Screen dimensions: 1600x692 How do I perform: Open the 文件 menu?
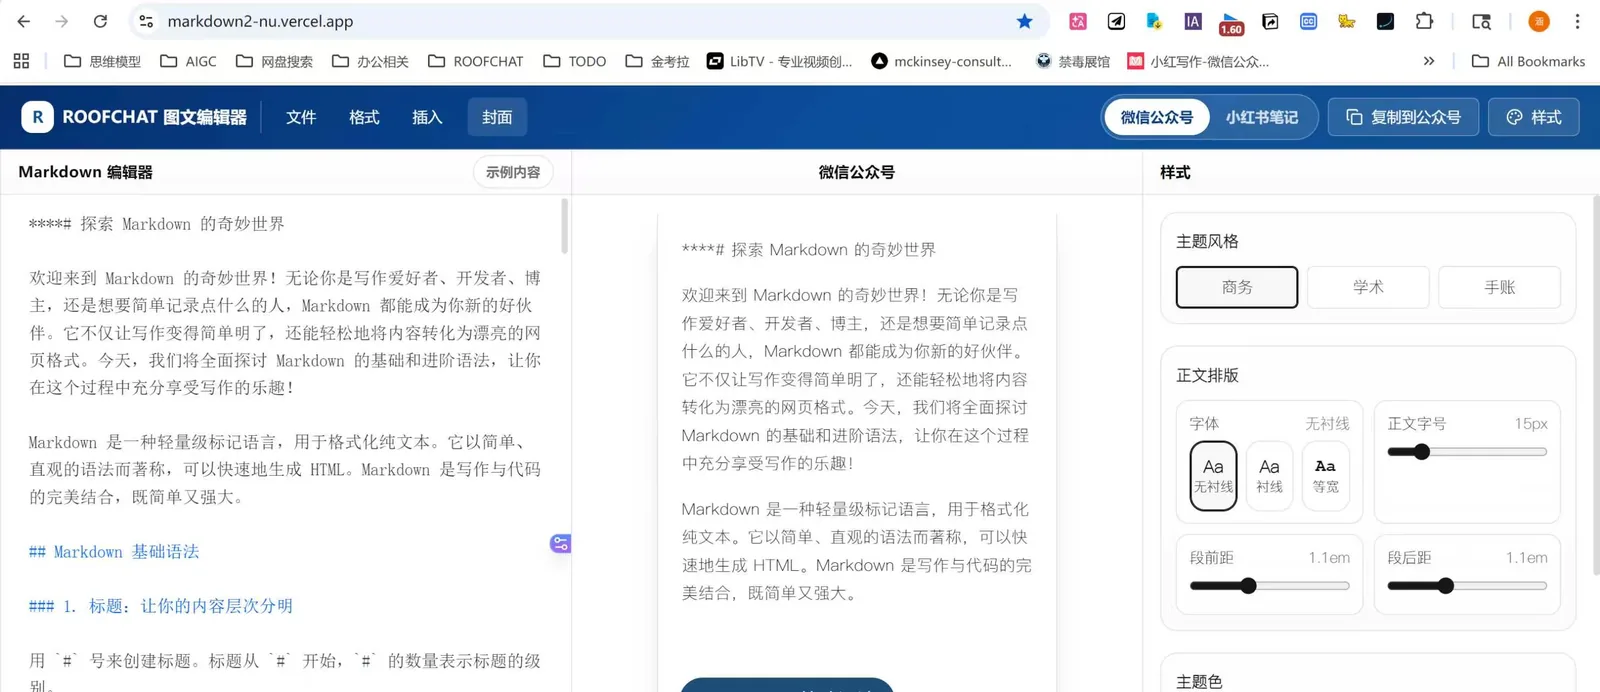301,117
